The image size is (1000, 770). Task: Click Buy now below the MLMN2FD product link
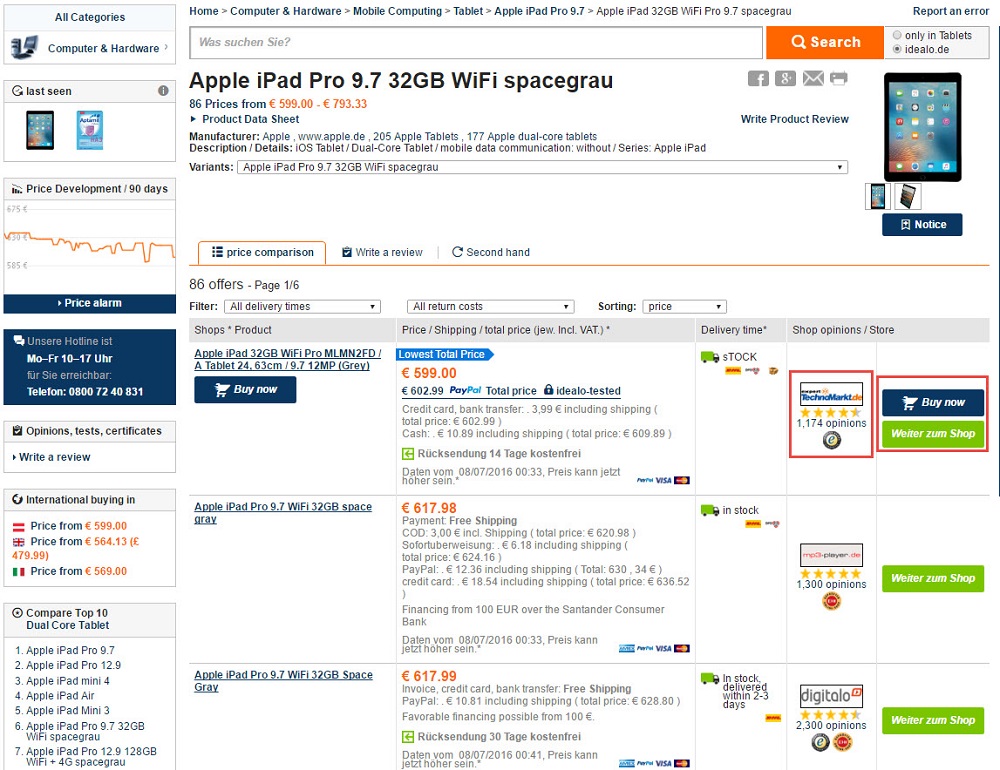coord(246,389)
